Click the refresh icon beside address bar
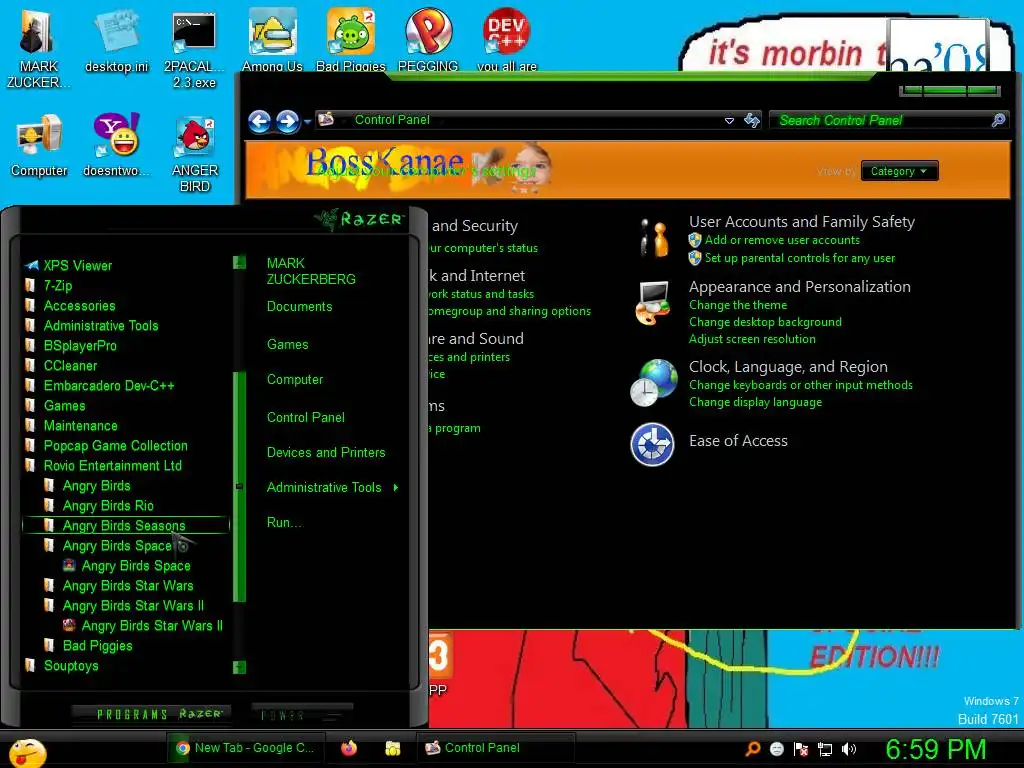Screen dimensions: 1024x768 752,120
